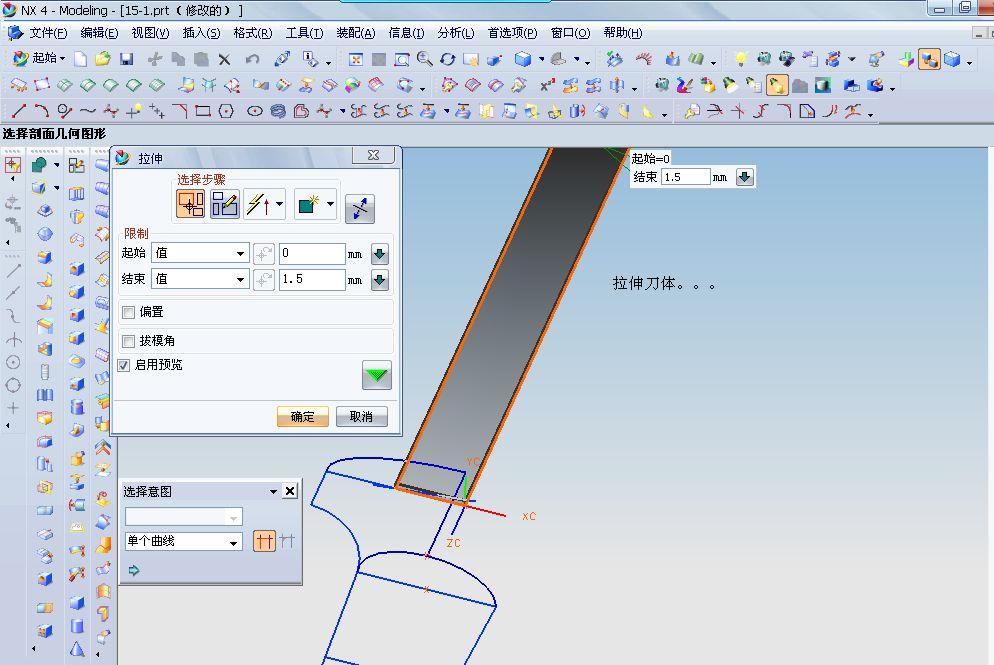
Task: Open the direction vector options arrow
Action: pos(279,204)
